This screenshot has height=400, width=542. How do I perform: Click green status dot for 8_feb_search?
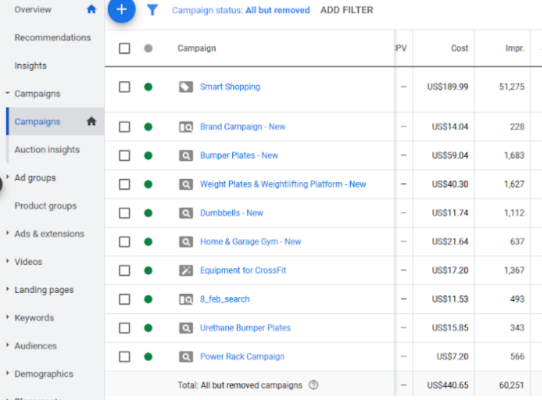point(148,299)
